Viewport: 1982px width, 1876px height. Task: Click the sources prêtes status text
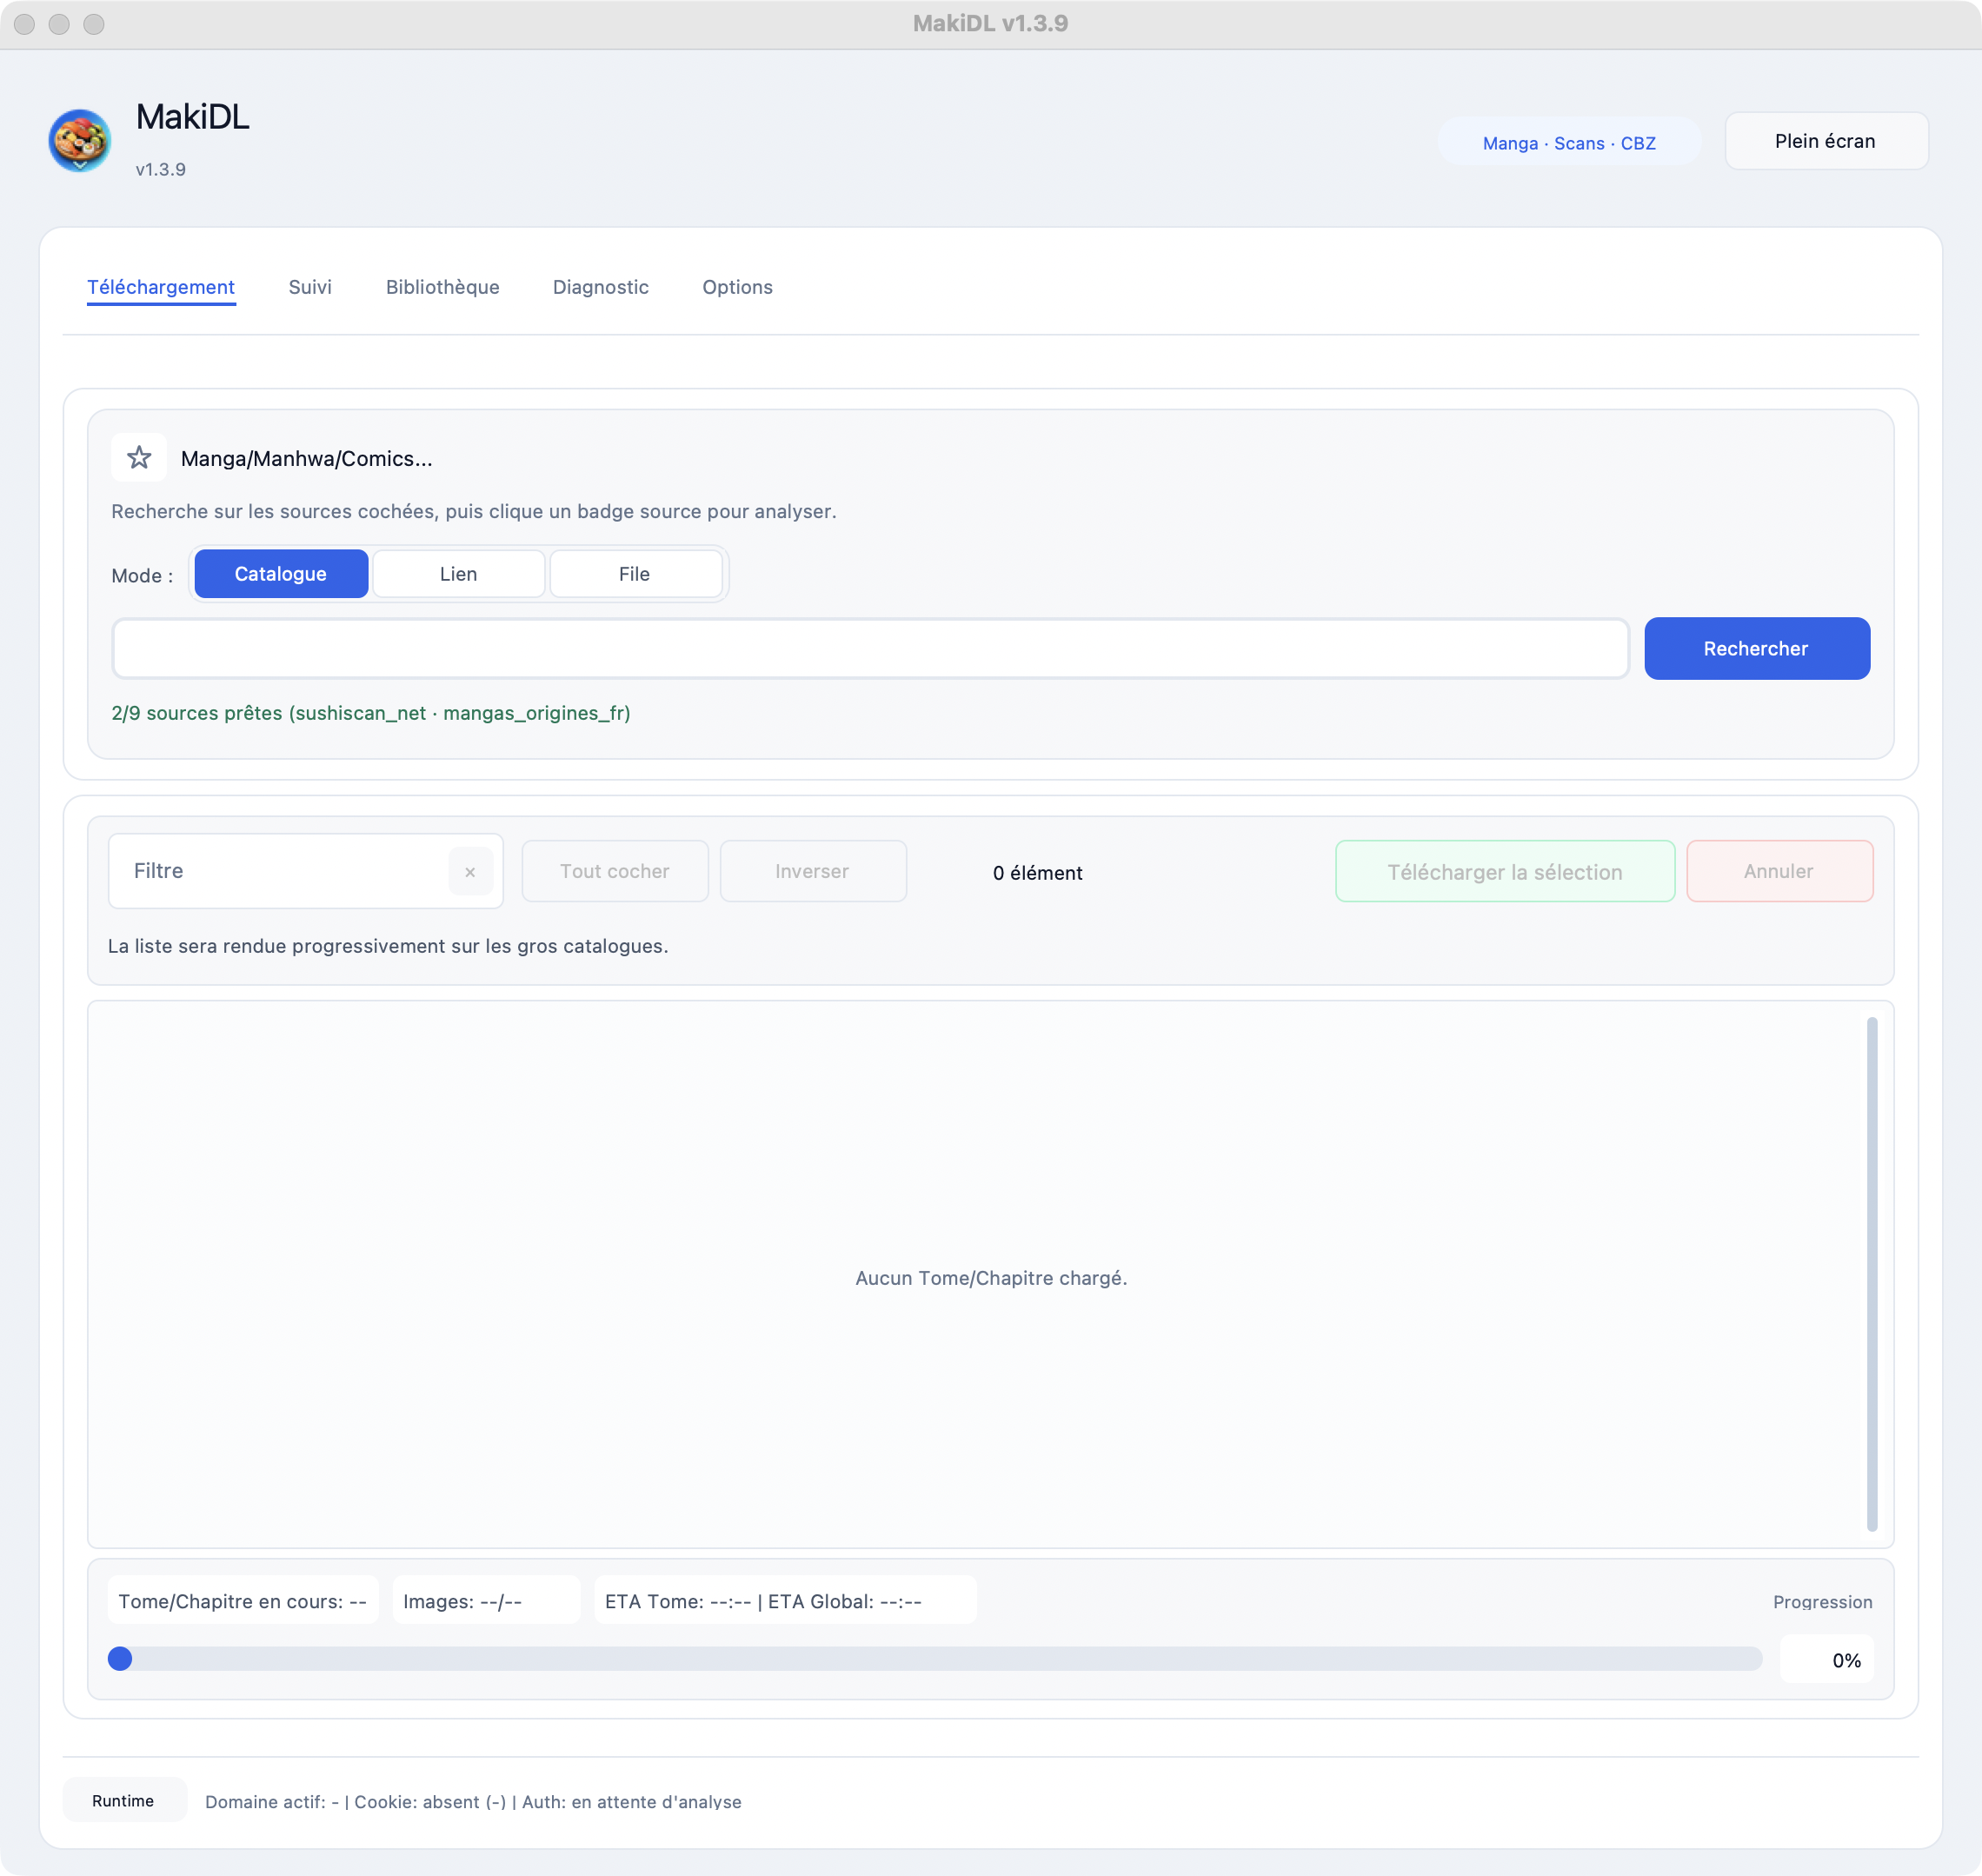(371, 713)
